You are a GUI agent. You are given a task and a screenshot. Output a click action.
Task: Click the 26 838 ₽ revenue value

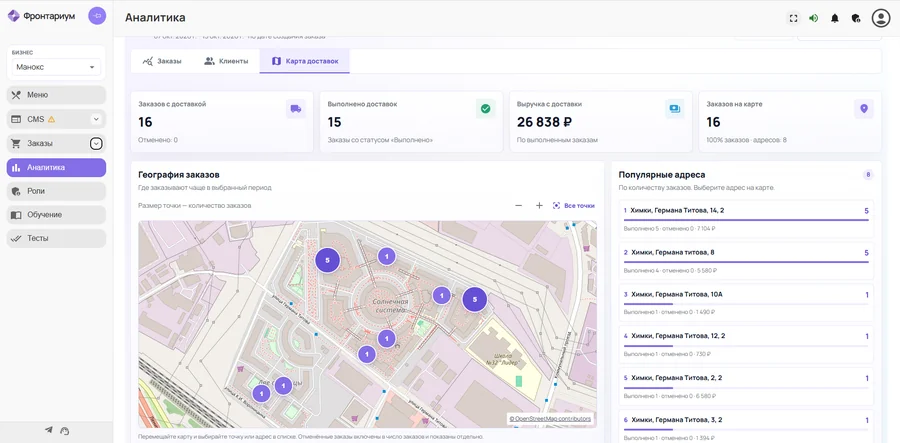[x=544, y=122]
